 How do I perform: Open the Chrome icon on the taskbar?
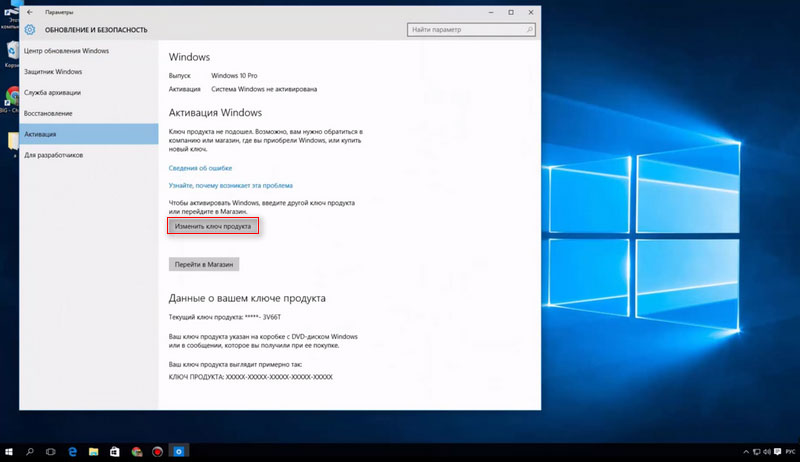[136, 452]
